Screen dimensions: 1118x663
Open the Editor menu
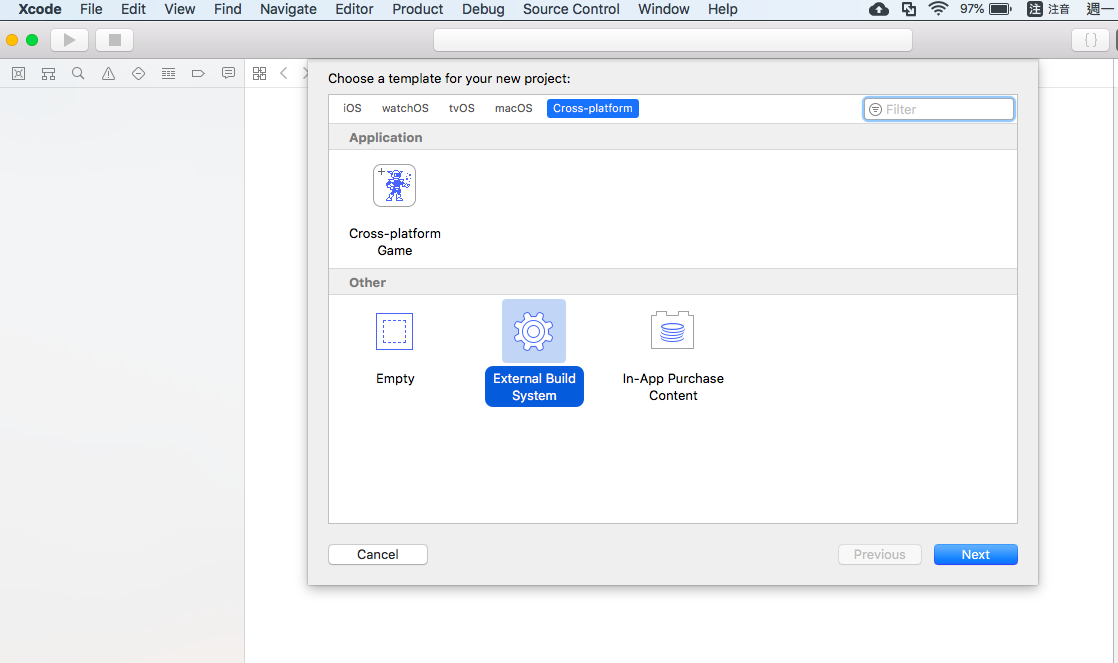click(x=354, y=9)
